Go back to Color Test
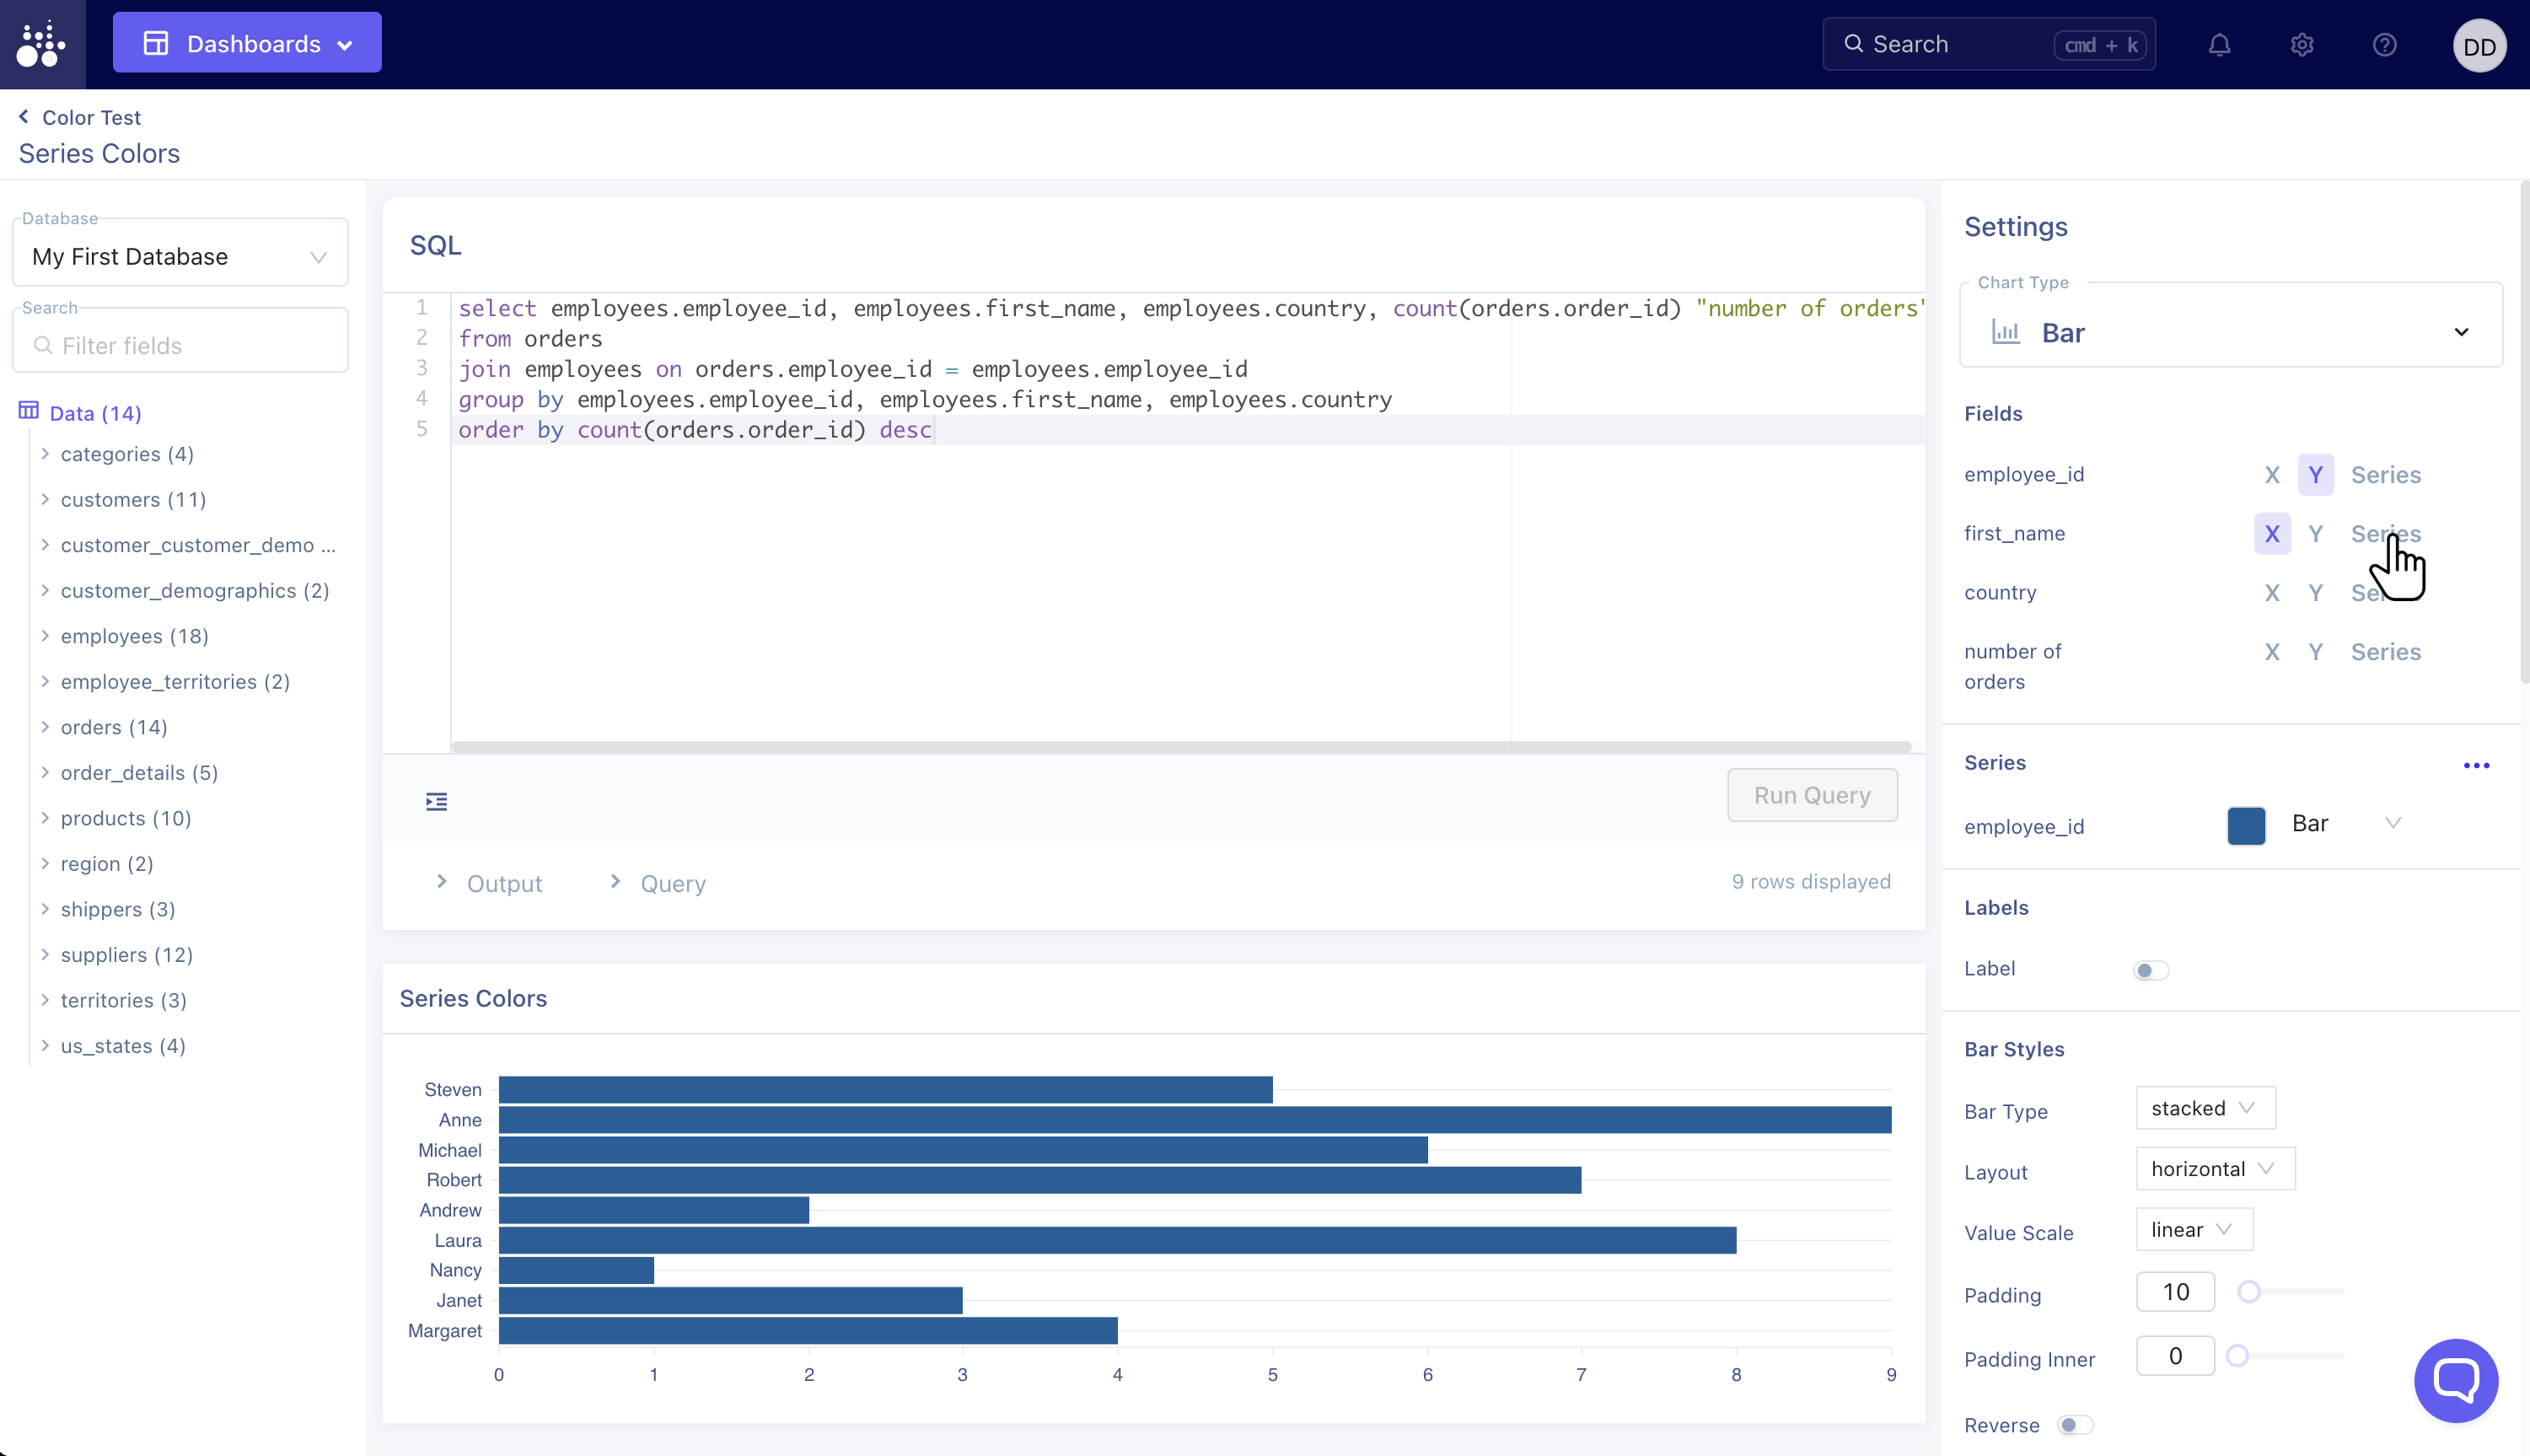Viewport: 2530px width, 1456px height. pyautogui.click(x=80, y=117)
